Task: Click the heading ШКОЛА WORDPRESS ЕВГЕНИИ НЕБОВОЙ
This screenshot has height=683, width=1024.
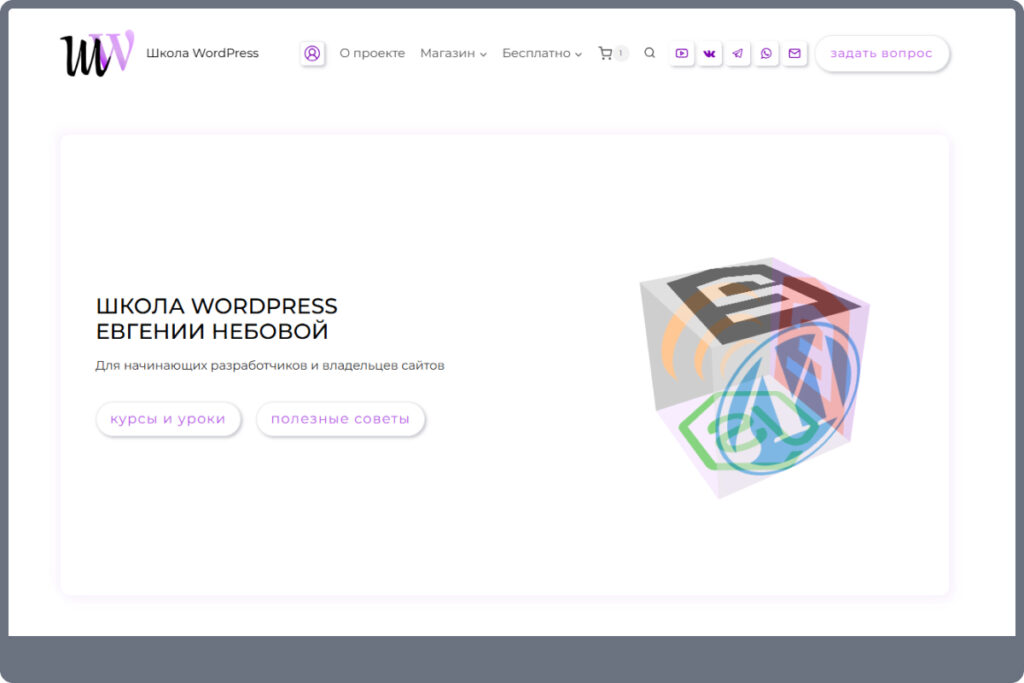Action: tap(216, 319)
